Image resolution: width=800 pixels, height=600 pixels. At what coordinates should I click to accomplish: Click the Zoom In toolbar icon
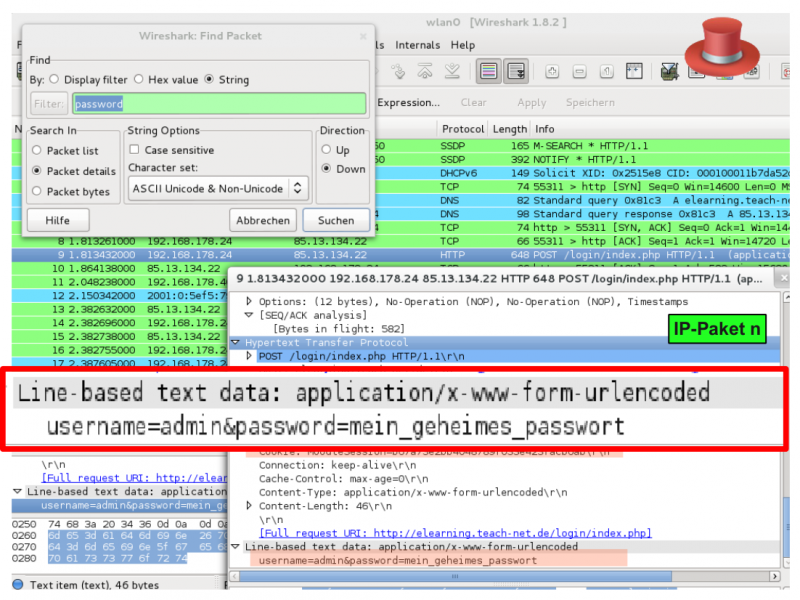click(x=552, y=71)
